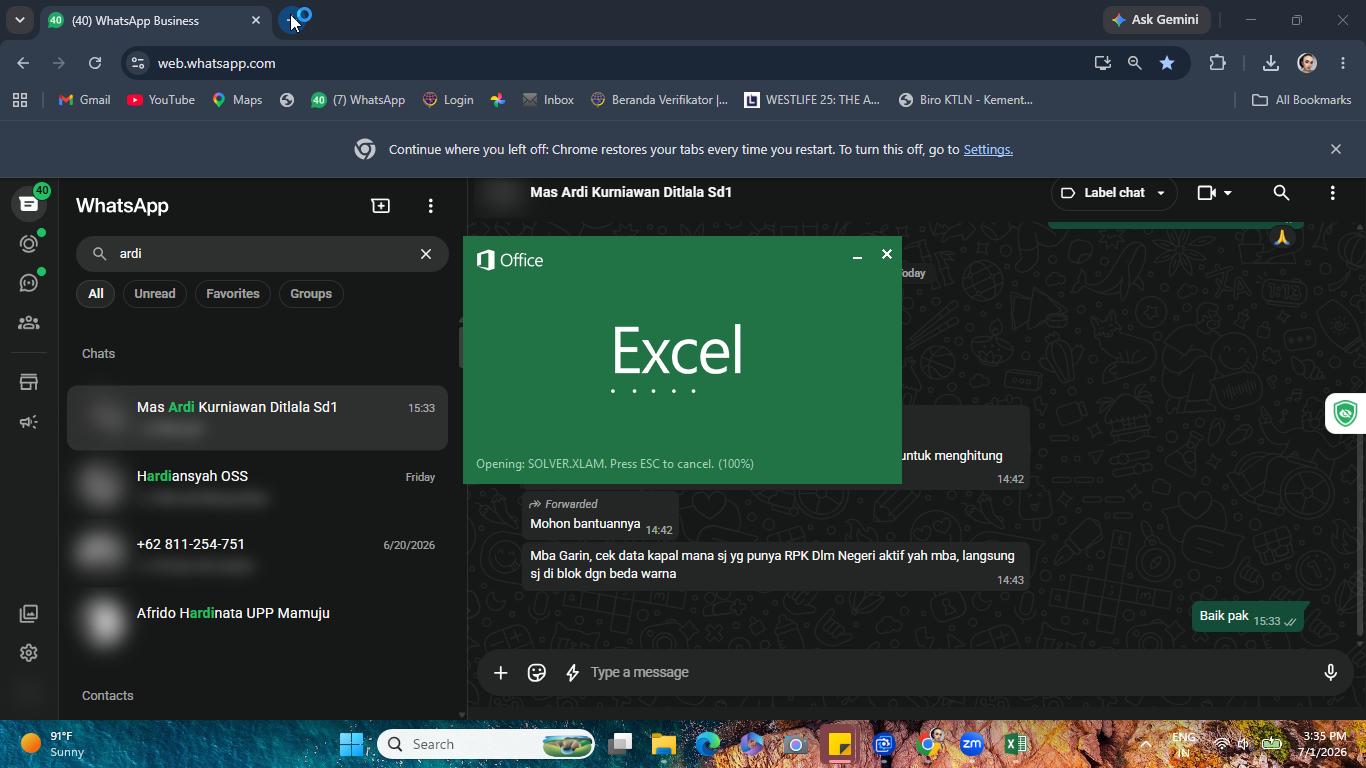Click the 'Type a message' field

click(950, 672)
